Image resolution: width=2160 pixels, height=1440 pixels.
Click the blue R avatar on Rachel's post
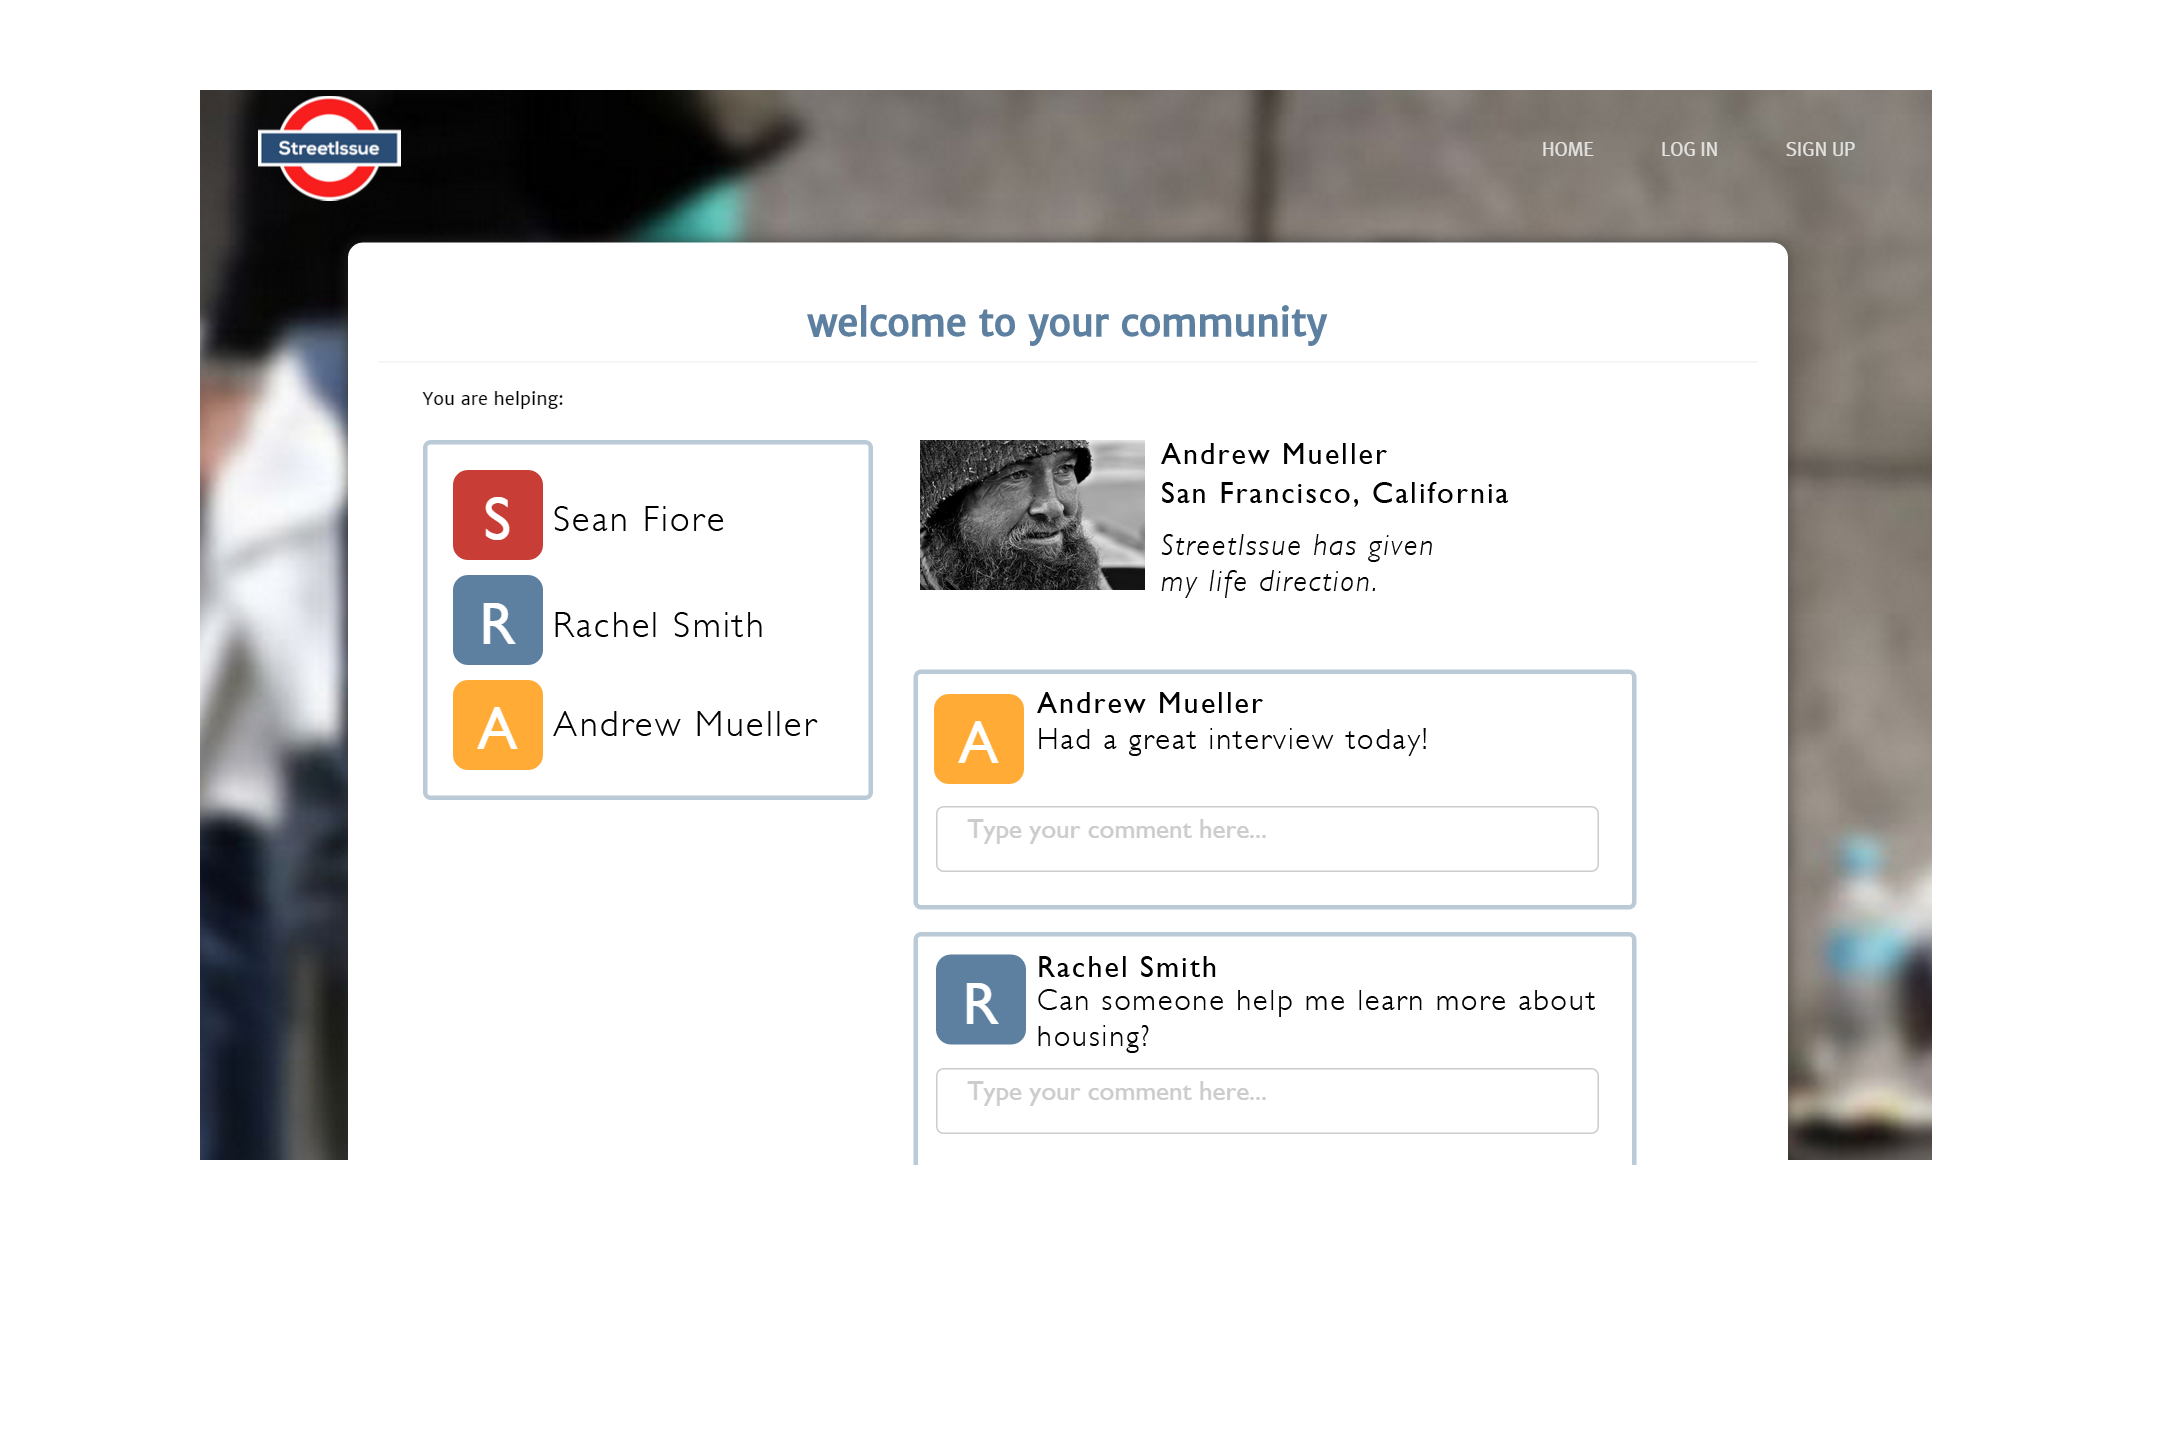pos(980,1000)
